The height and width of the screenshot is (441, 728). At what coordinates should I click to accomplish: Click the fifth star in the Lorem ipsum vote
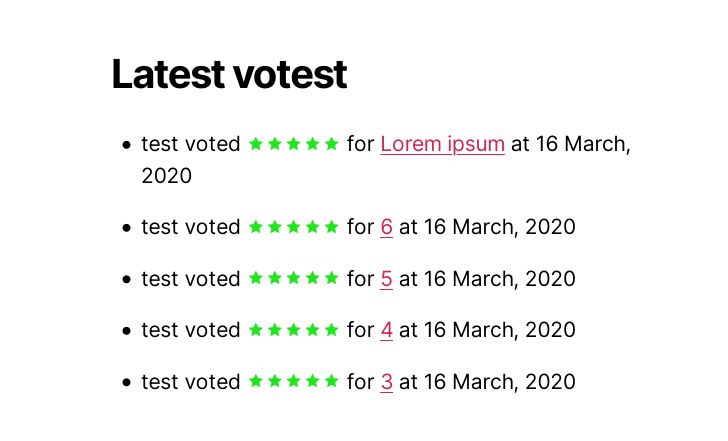[332, 144]
